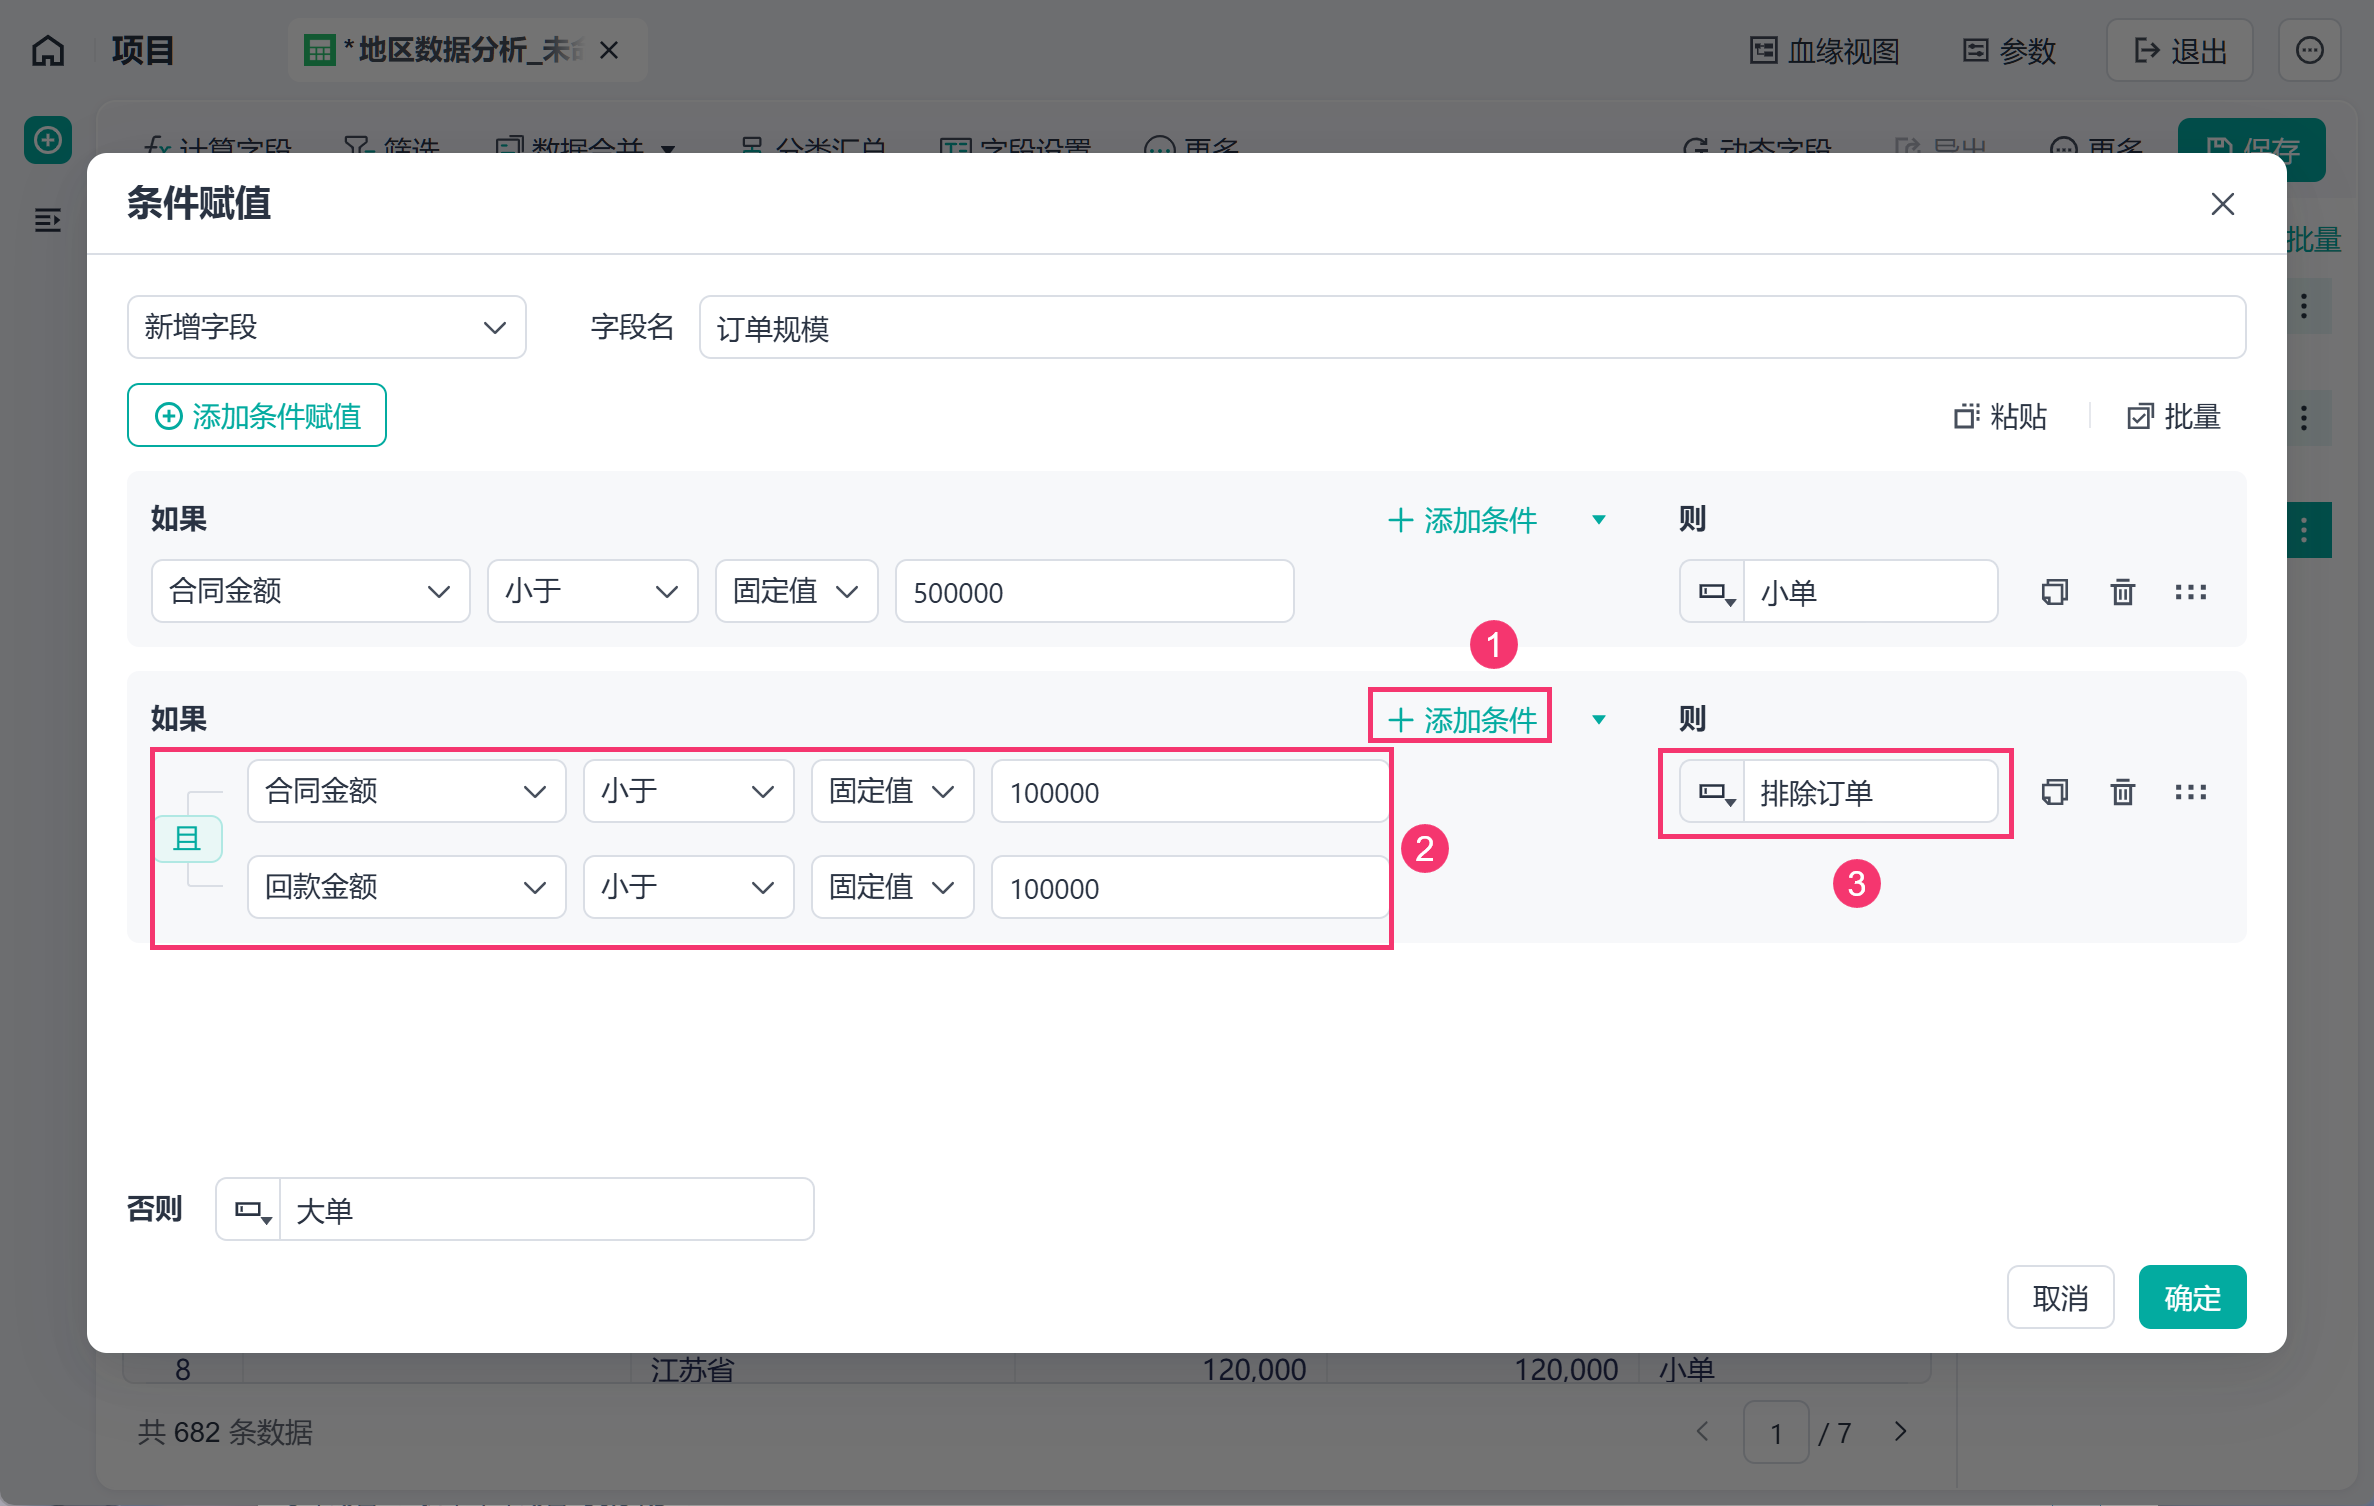Click the green plus add icon in sidebar
Screen dimensions: 2374x1506
click(48, 140)
